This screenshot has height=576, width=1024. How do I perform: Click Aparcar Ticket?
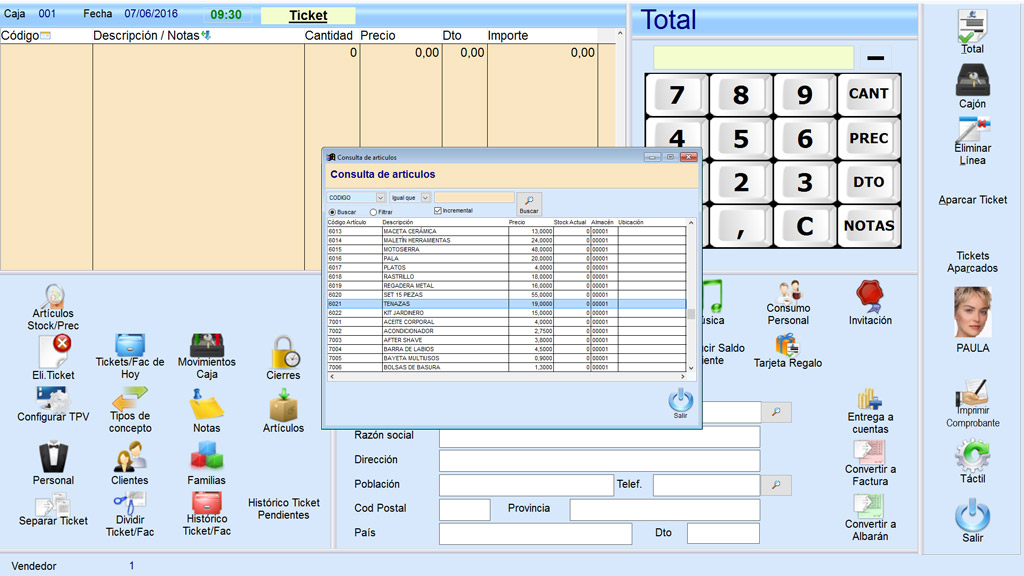tap(972, 200)
